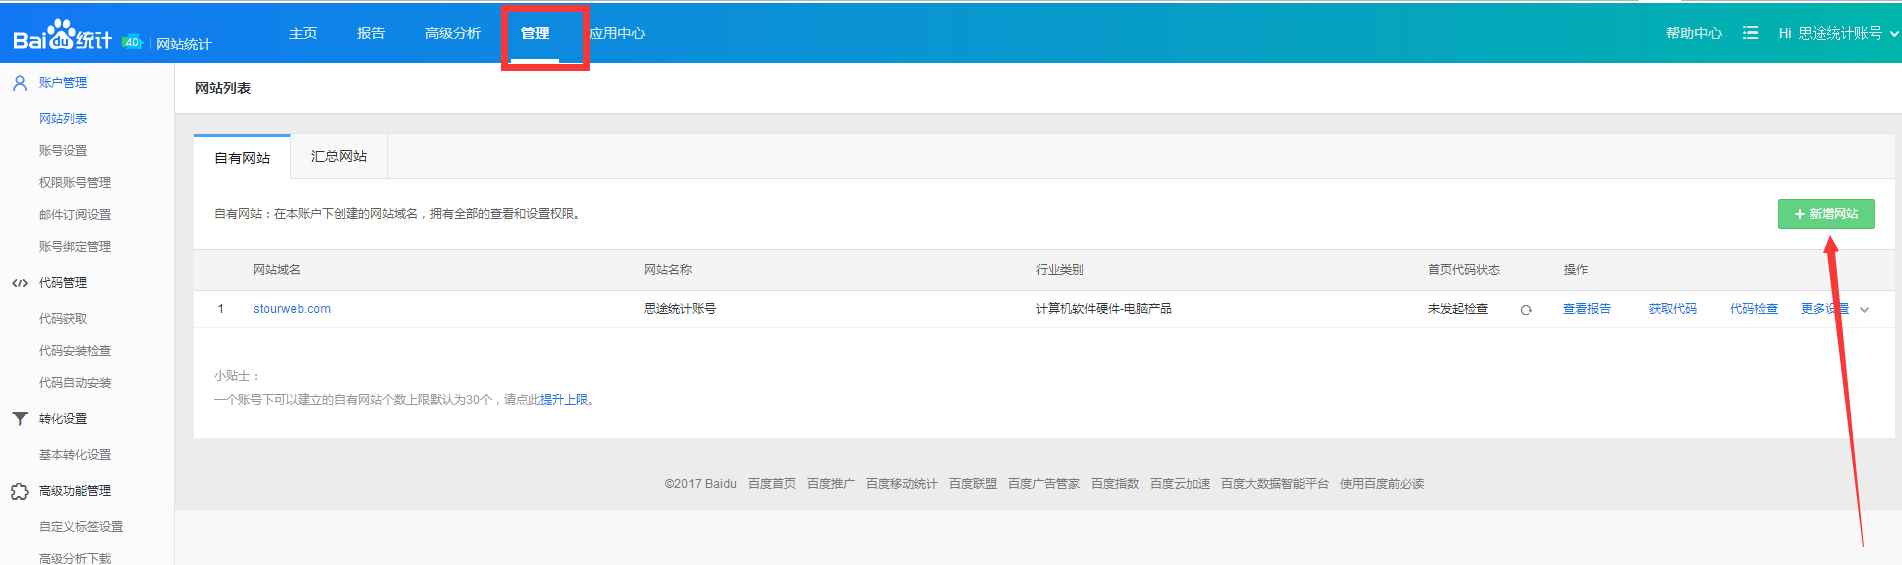Open 帮助中心 in the header

1693,33
